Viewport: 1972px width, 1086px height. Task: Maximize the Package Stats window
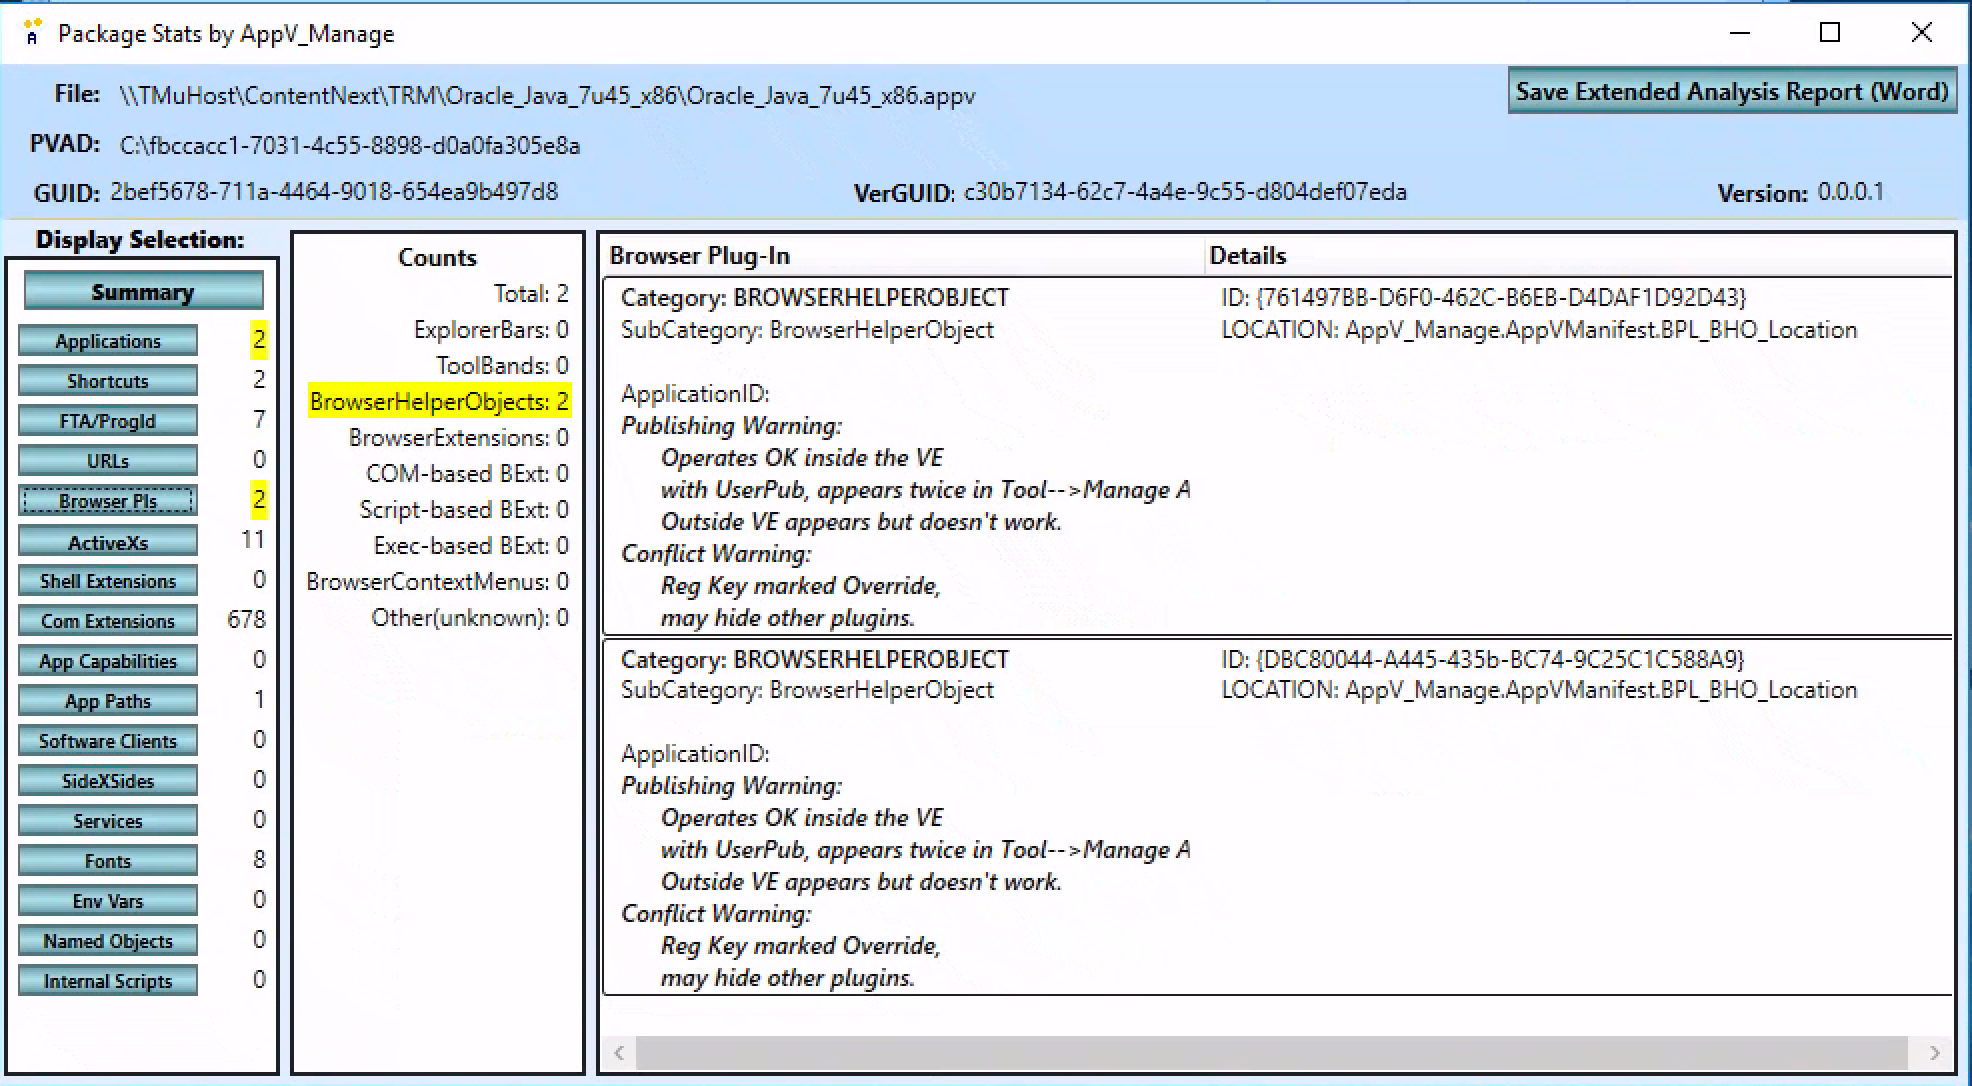point(1830,33)
